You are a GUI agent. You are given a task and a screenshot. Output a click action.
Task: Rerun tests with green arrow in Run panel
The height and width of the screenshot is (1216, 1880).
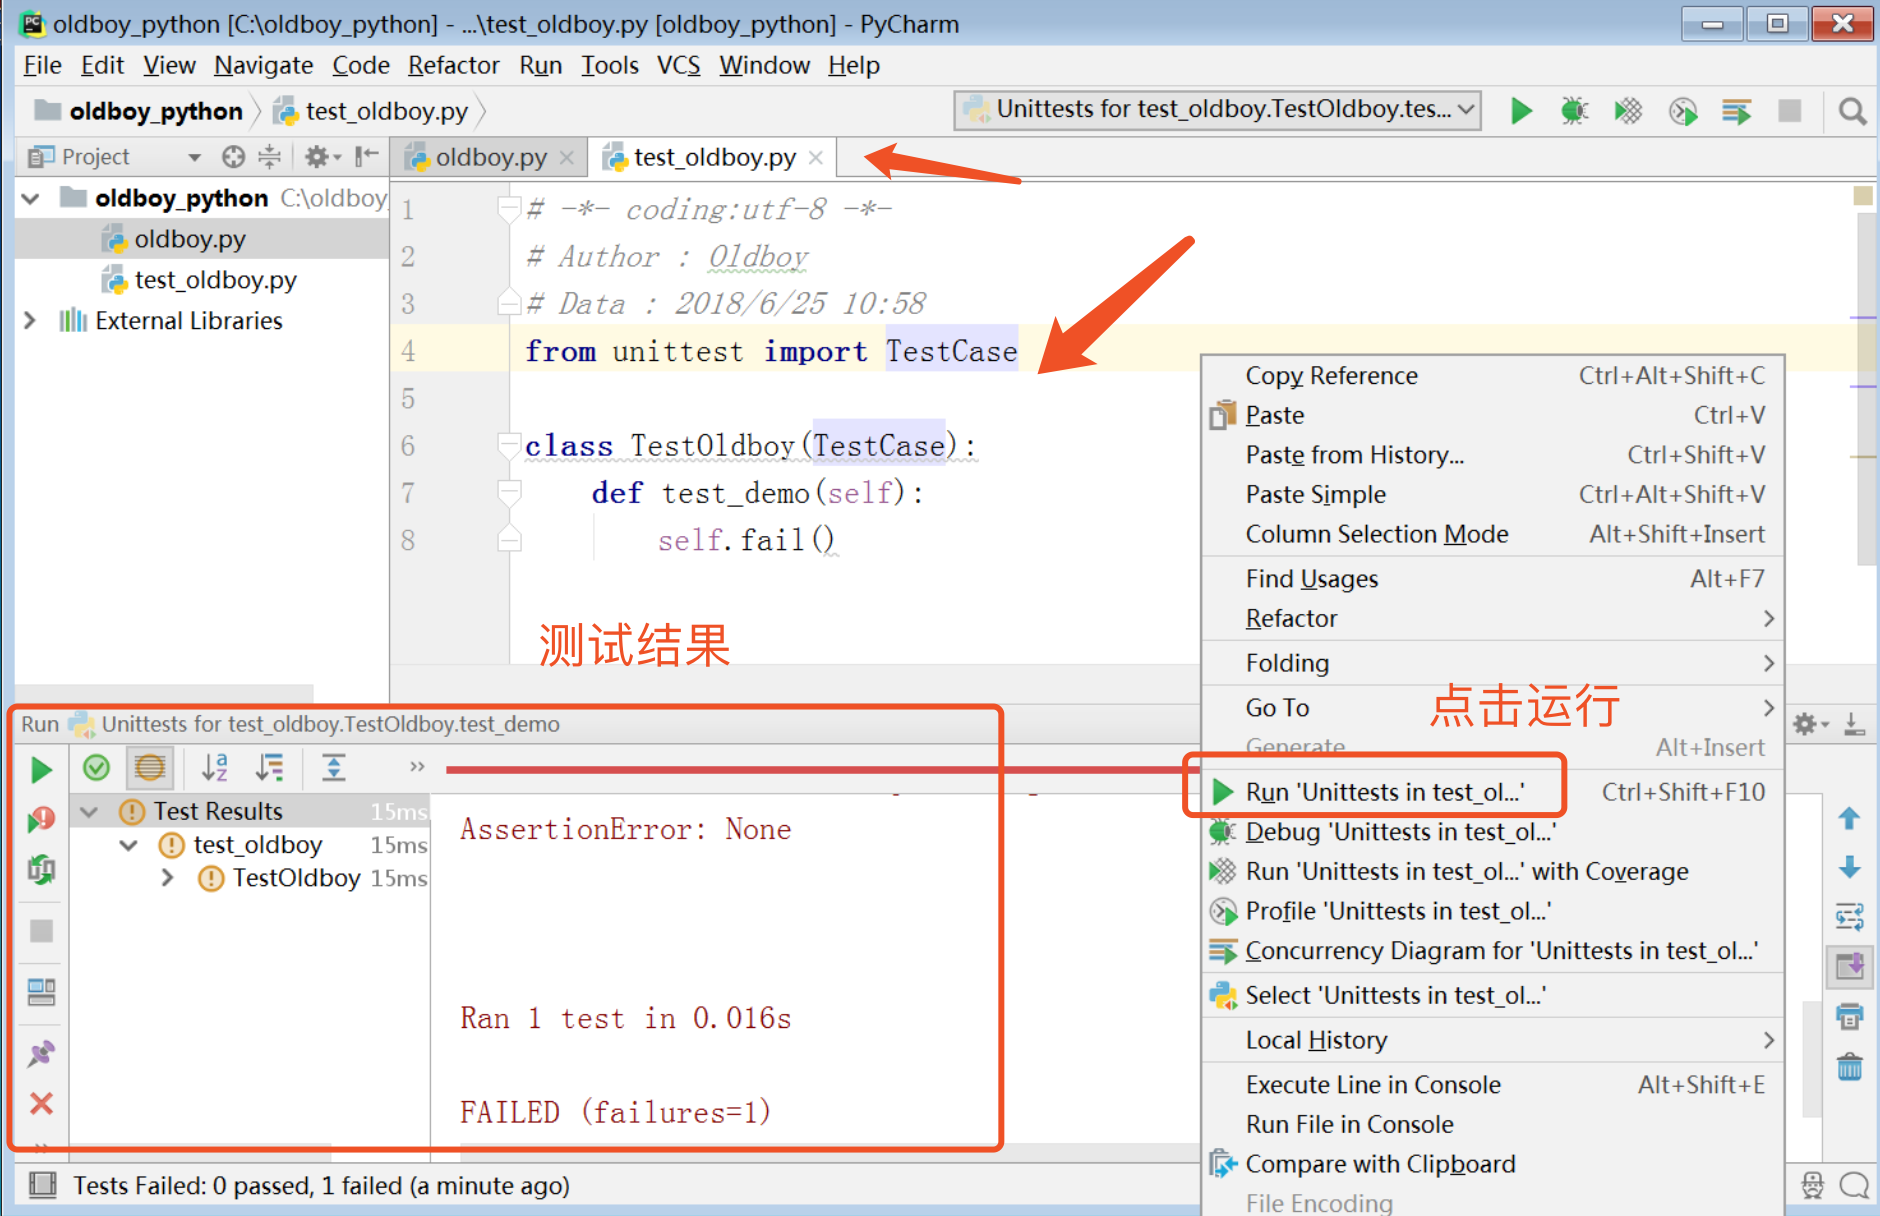(x=41, y=770)
